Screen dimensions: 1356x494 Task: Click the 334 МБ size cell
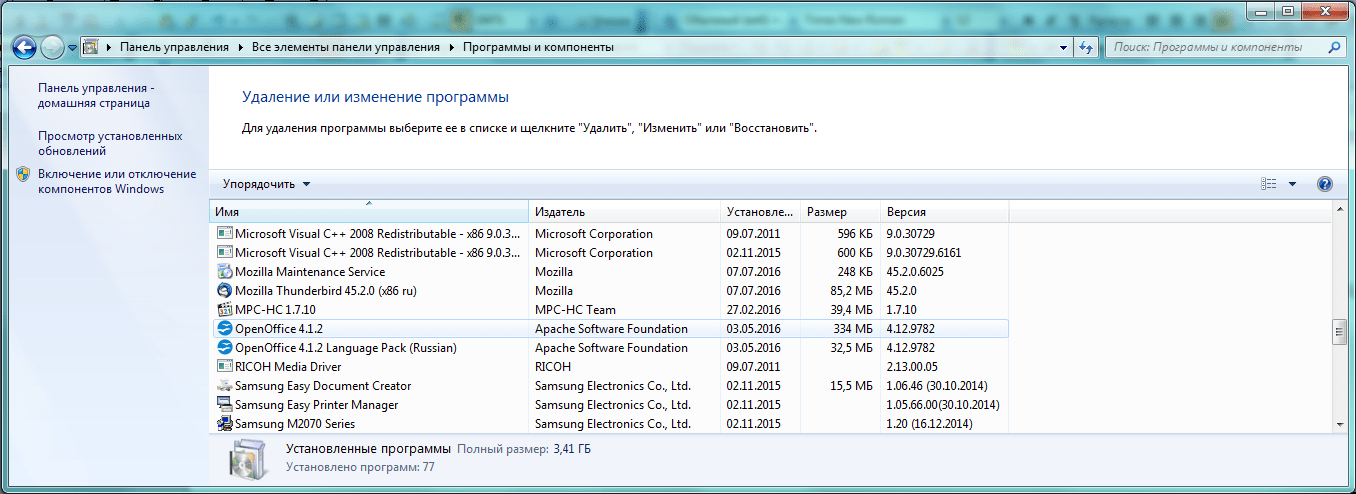tap(853, 329)
